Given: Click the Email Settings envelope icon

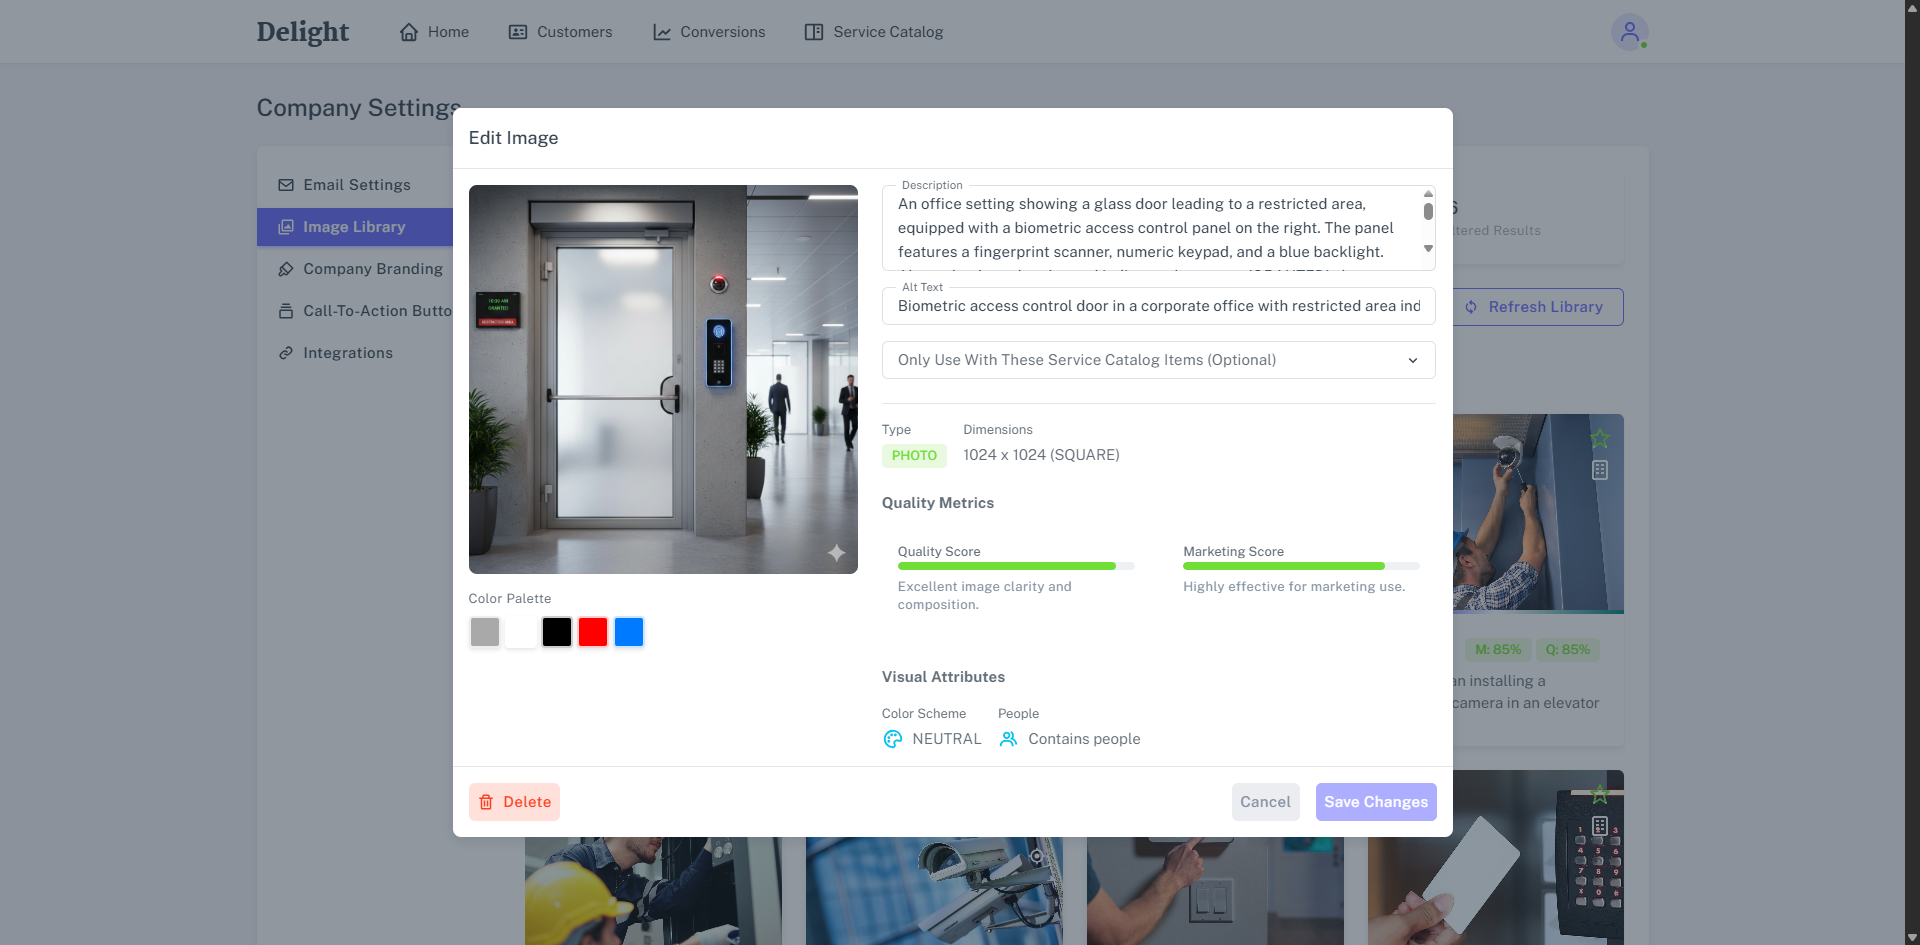Looking at the screenshot, I should (286, 185).
